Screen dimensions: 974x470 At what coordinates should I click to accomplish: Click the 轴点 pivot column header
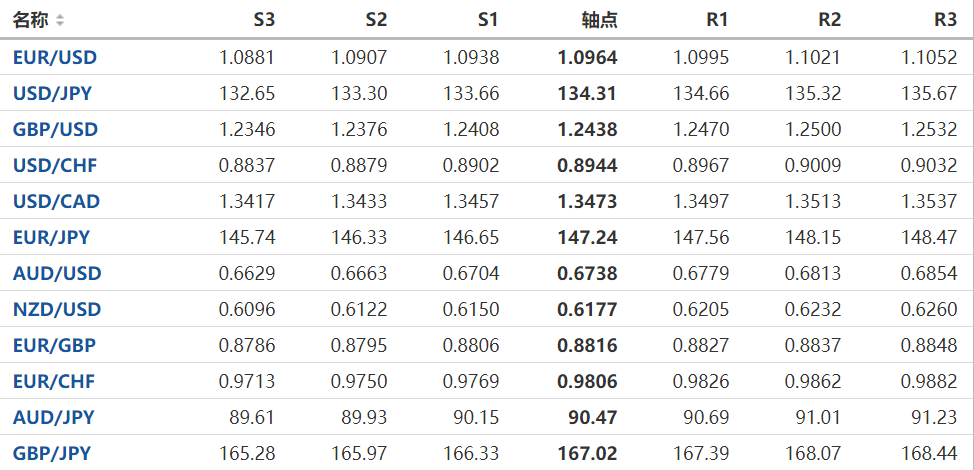point(599,20)
